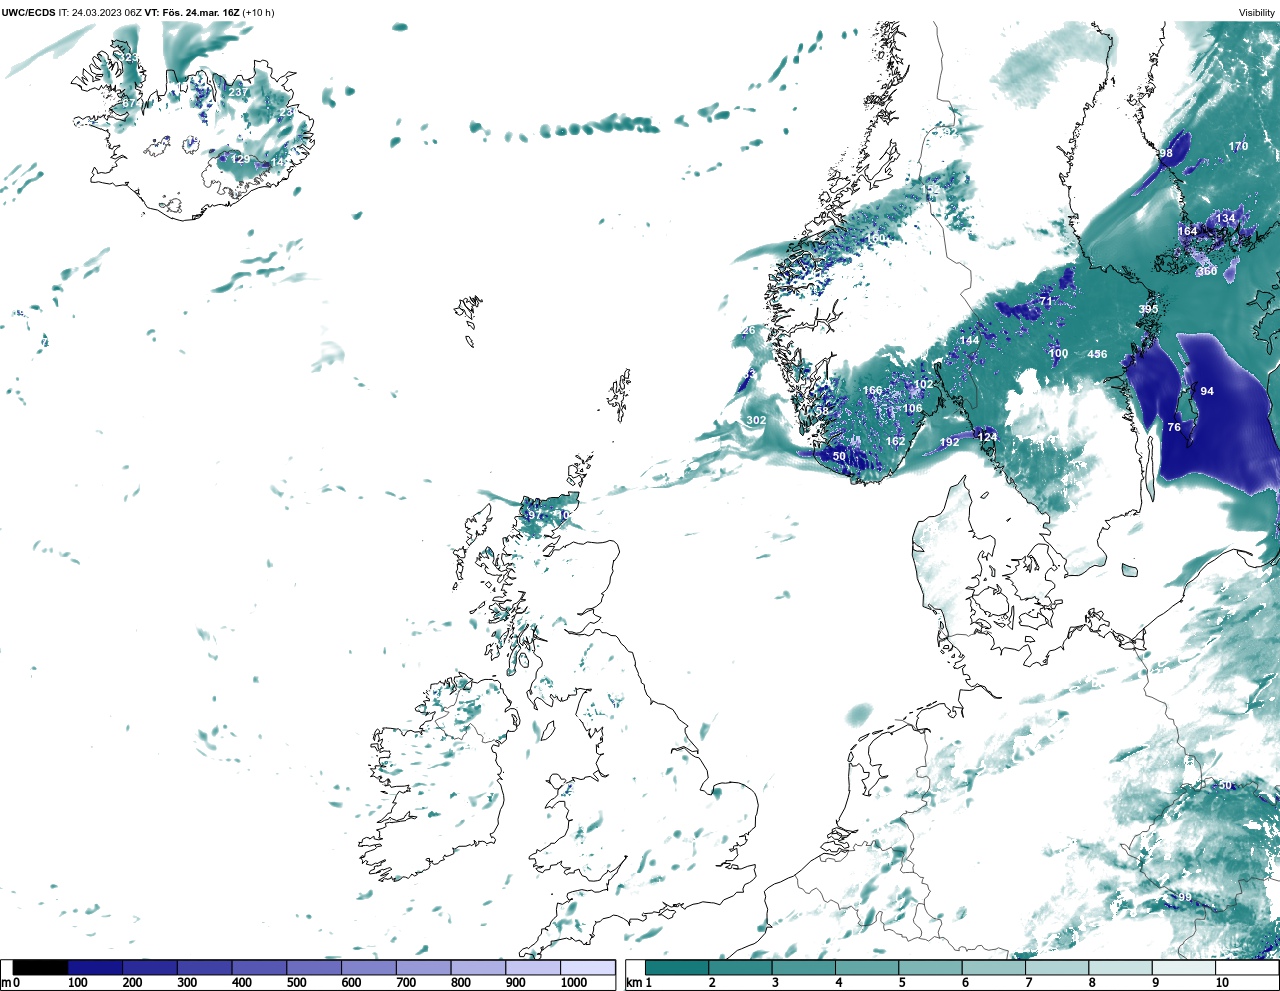Click the '144' value on the map
1280x991 pixels.
tap(969, 340)
